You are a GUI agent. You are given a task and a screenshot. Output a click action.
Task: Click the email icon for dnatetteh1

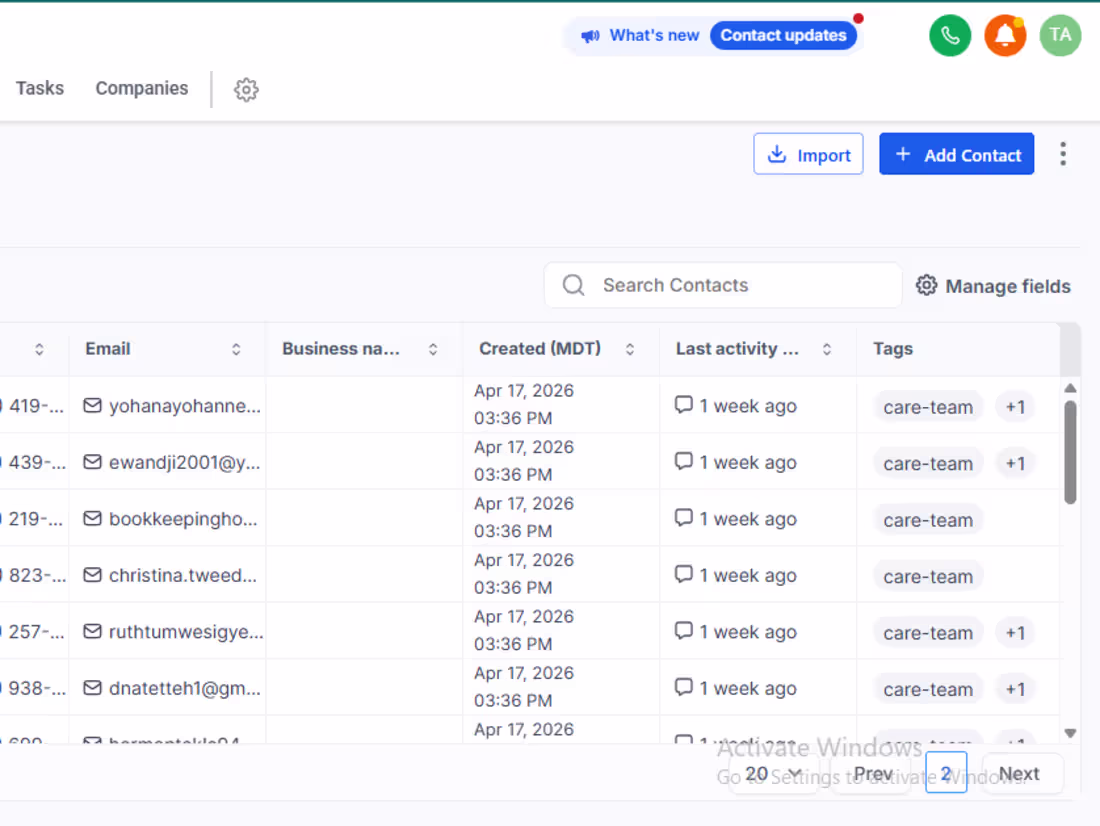click(x=93, y=688)
